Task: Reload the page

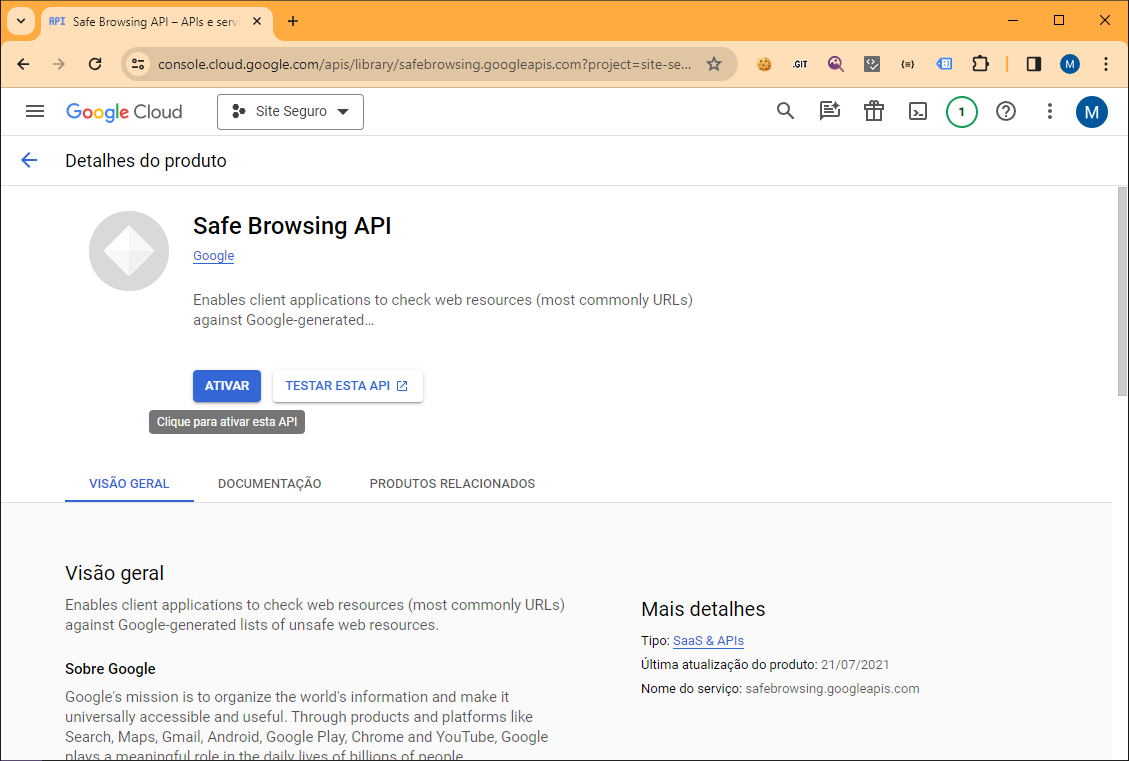Action: 95,64
